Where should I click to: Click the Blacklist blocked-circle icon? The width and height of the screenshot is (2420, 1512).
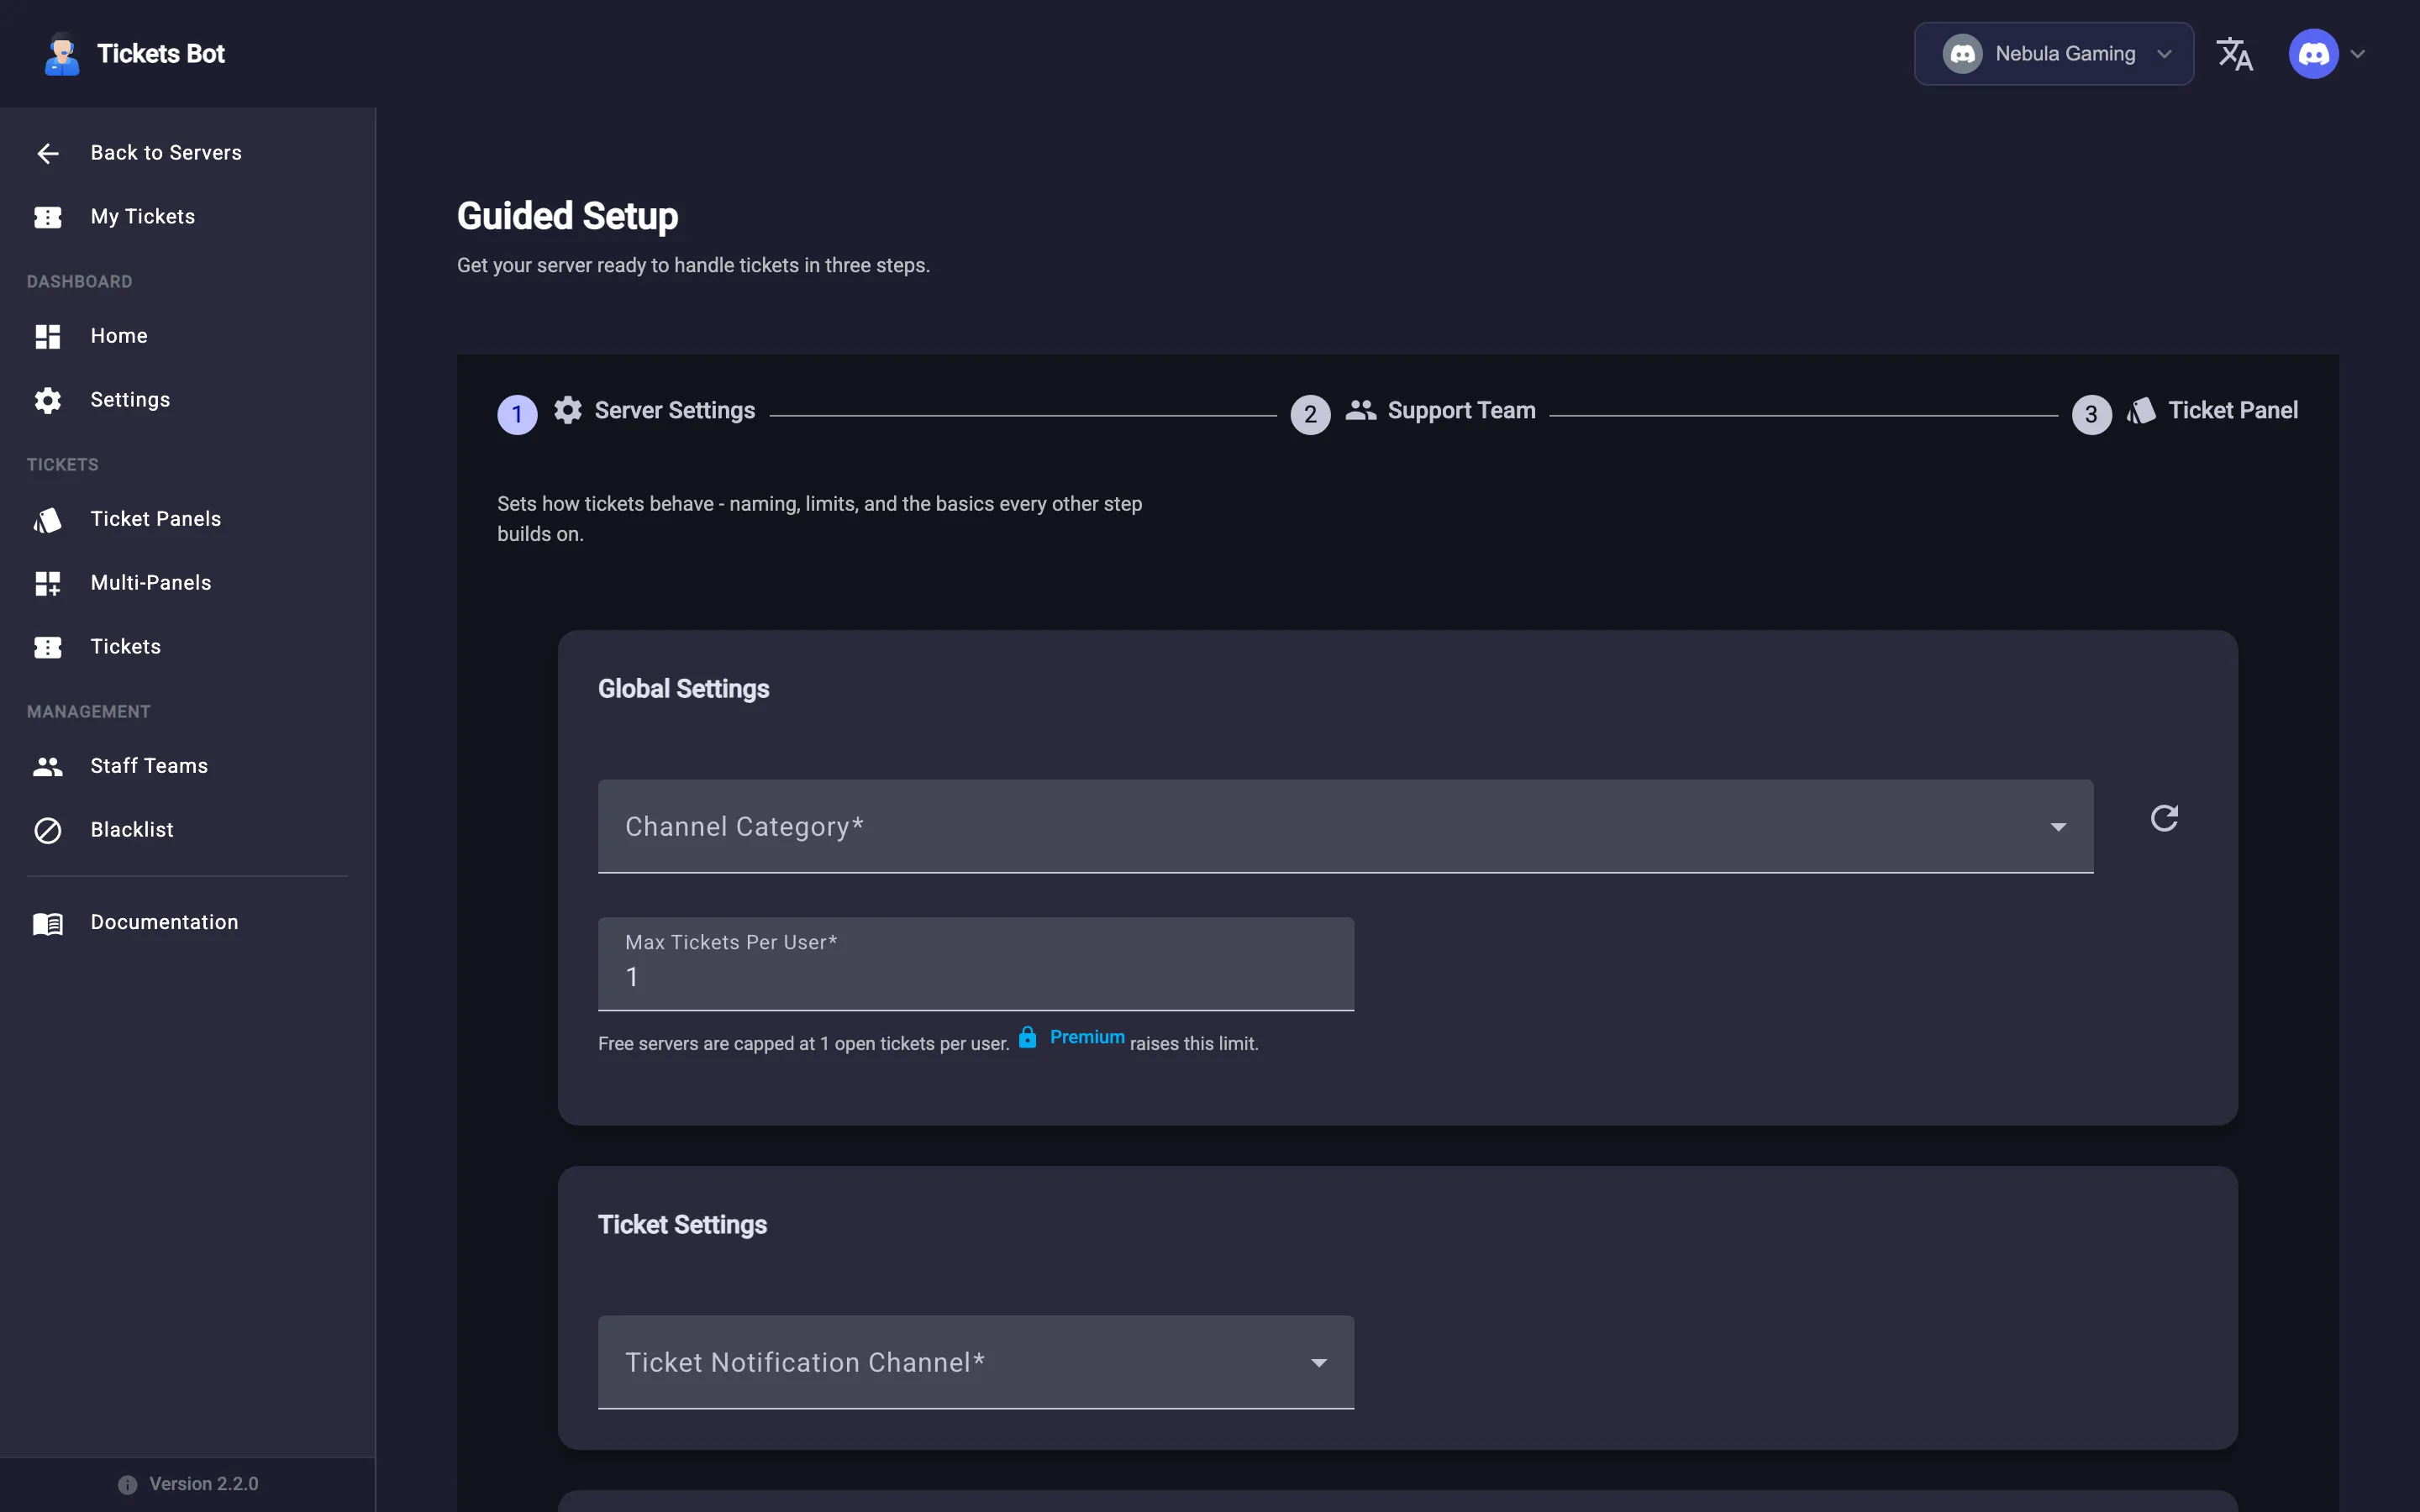point(48,830)
